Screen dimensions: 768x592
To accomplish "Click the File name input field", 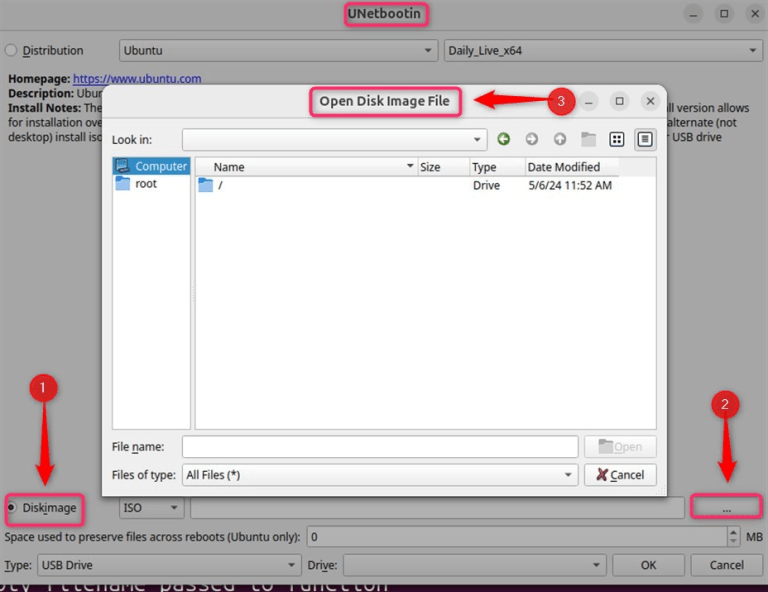I will point(380,447).
